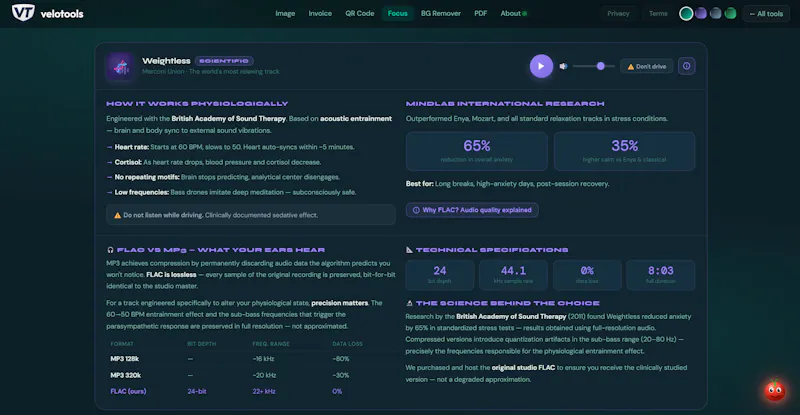
Task: Click the MP3 128k table row
Action: pyautogui.click(x=251, y=359)
